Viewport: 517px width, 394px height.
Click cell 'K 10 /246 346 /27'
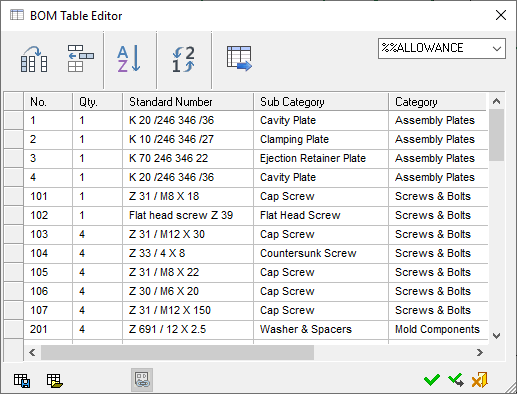pyautogui.click(x=188, y=139)
